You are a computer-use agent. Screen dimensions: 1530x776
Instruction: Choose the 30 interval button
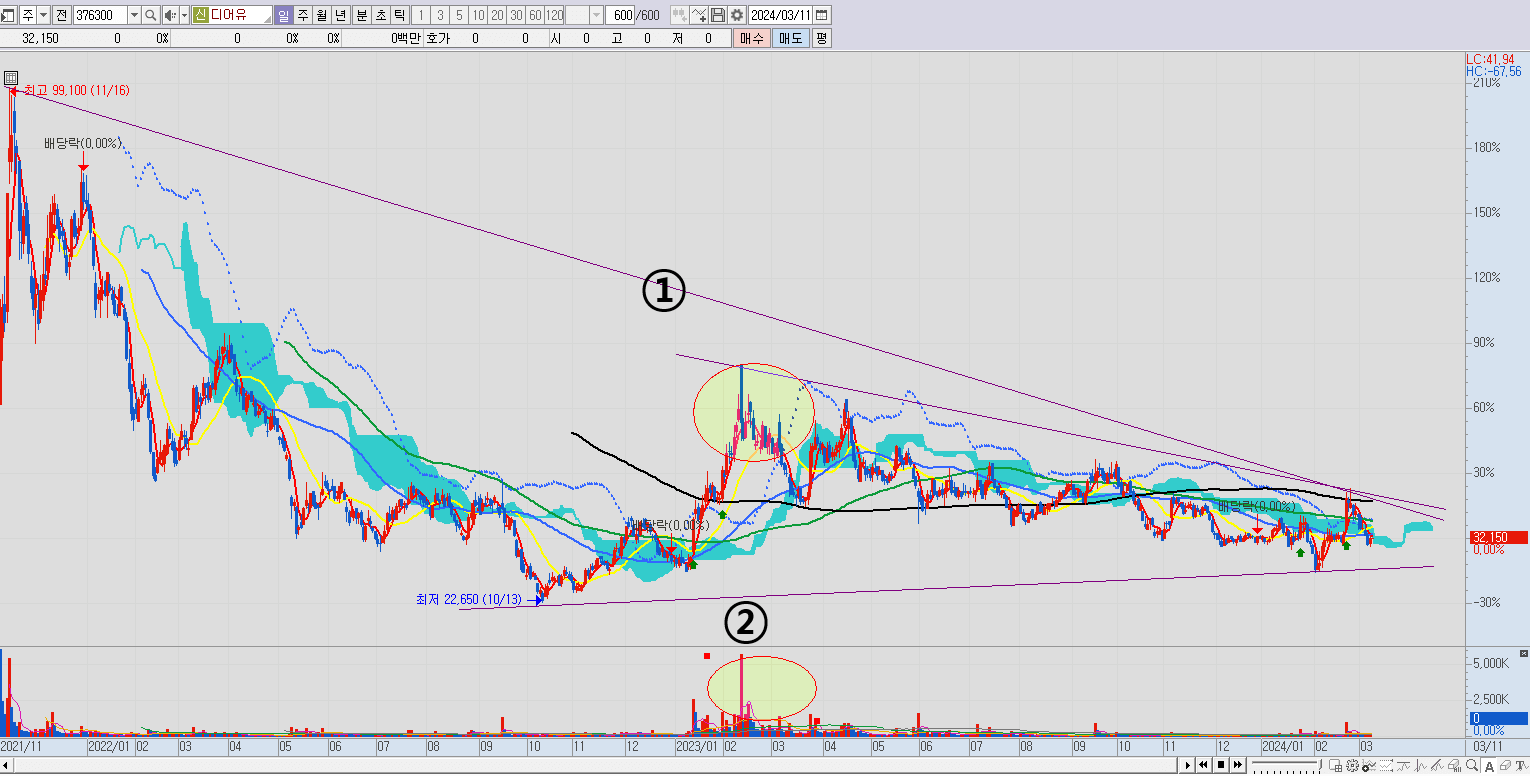click(x=516, y=15)
